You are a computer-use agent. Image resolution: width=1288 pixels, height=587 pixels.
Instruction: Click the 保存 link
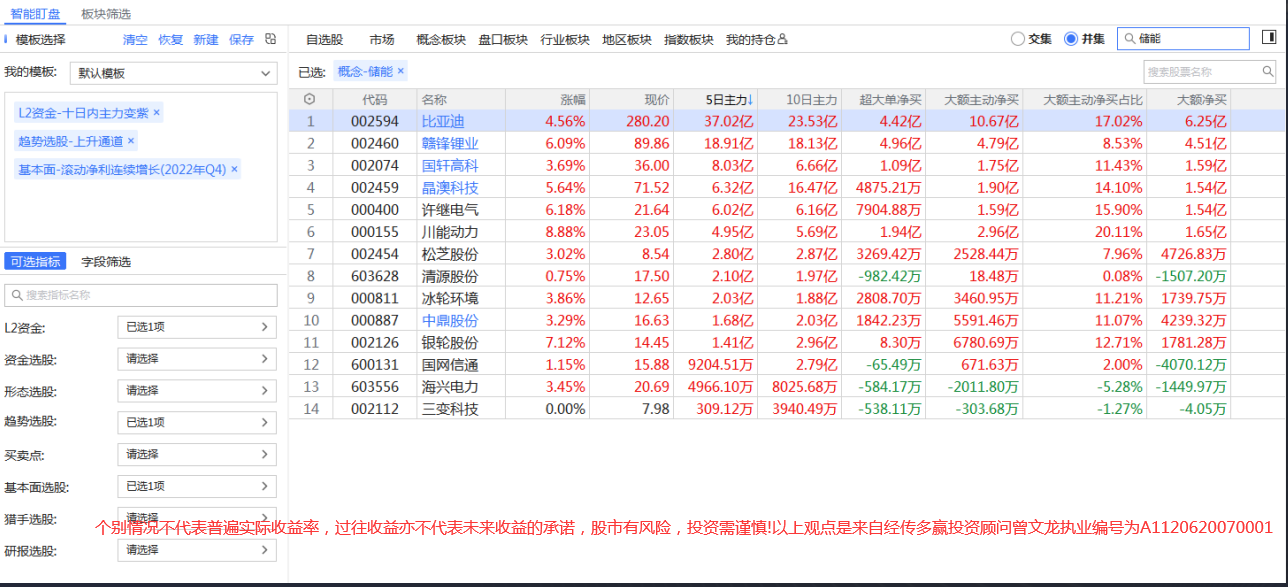tap(242, 39)
